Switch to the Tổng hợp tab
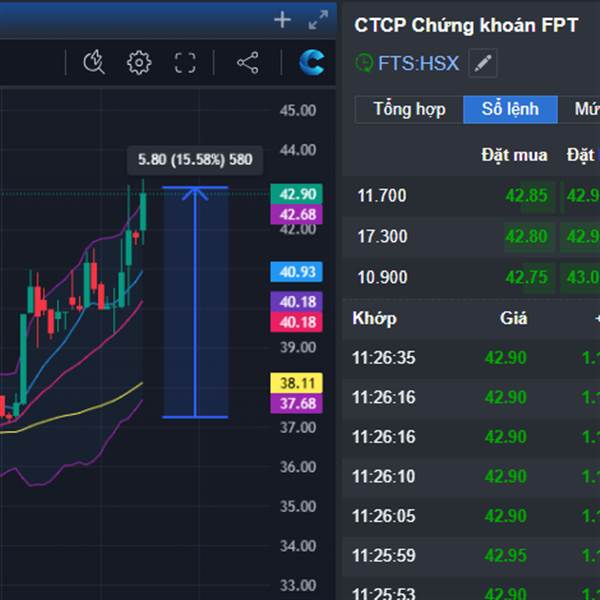The width and height of the screenshot is (600, 600). point(409,109)
